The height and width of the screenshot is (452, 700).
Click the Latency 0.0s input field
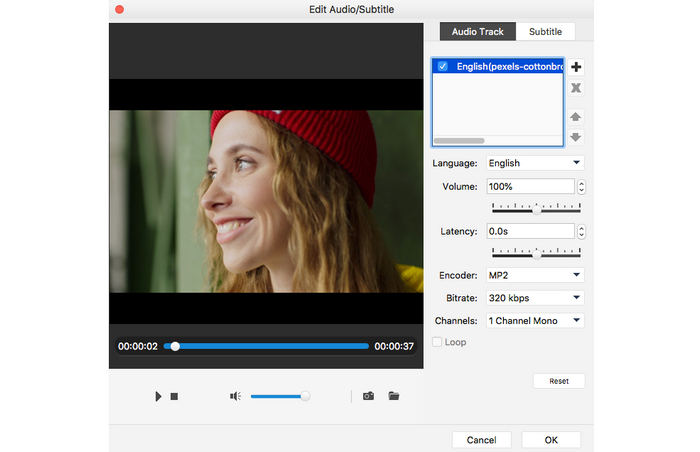pyautogui.click(x=530, y=231)
